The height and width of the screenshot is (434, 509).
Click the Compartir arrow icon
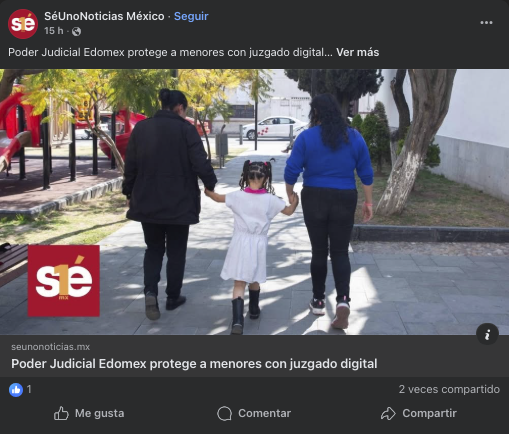coord(388,414)
